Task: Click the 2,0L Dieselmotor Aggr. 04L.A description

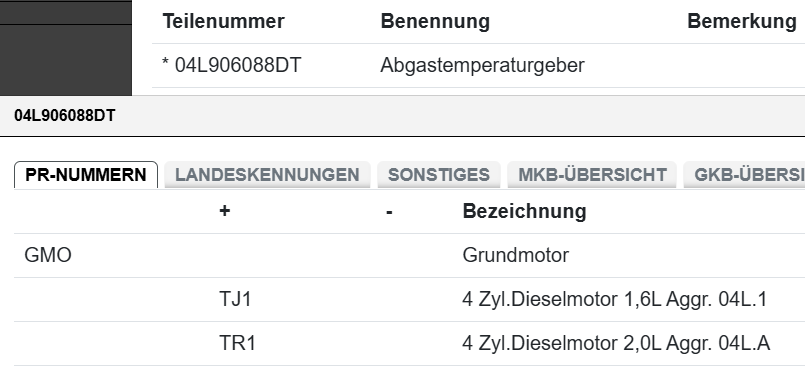Action: (616, 344)
